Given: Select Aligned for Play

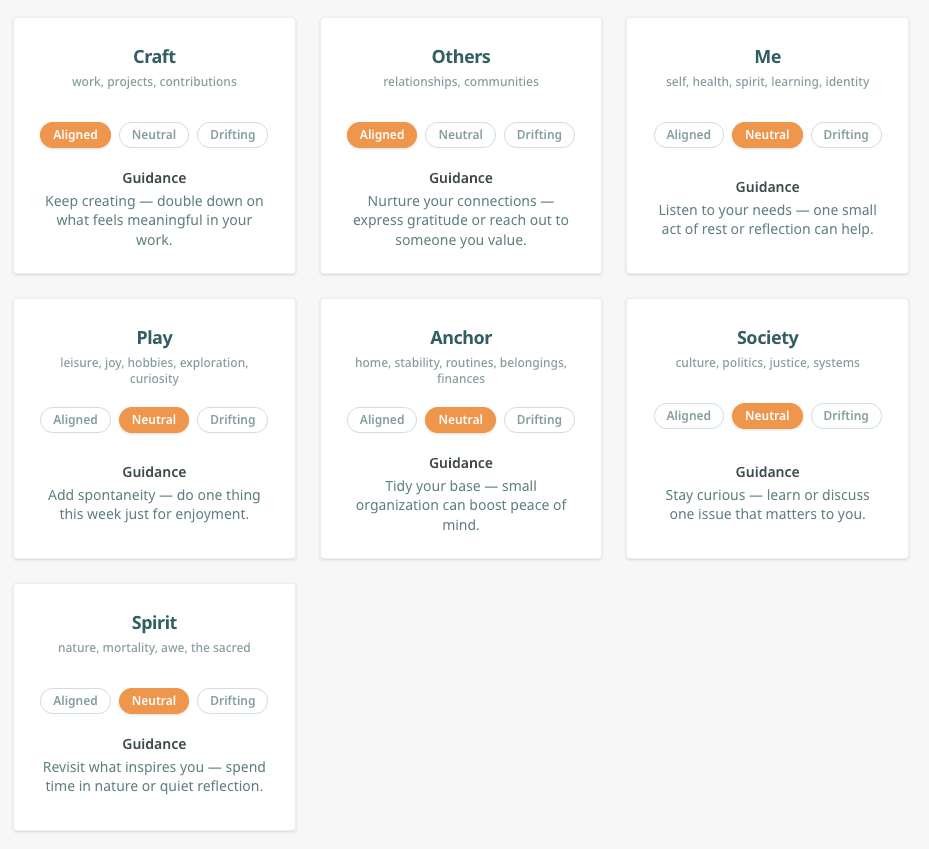Looking at the screenshot, I should tap(75, 420).
